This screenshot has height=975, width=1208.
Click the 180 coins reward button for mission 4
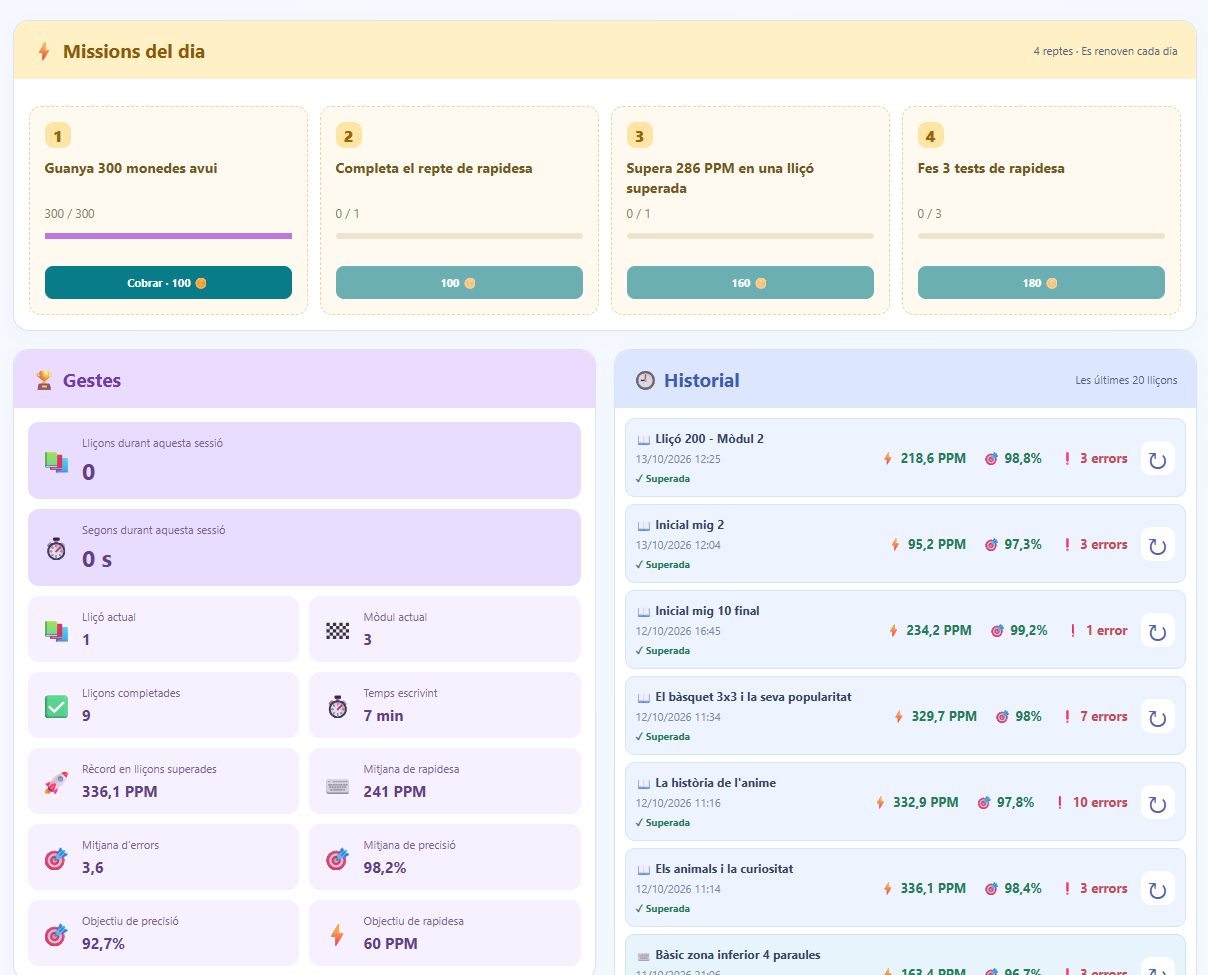[1041, 283]
